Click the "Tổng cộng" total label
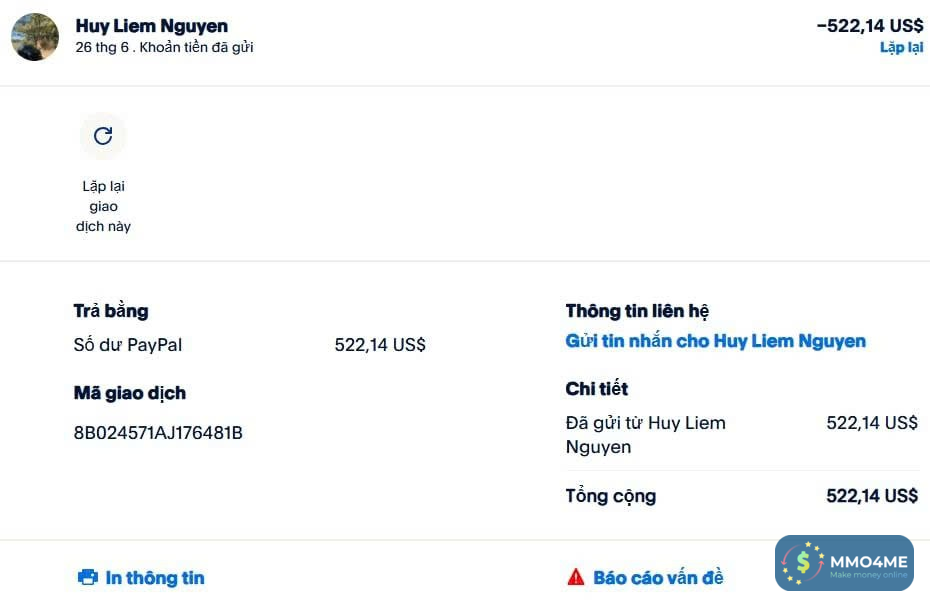 611,496
